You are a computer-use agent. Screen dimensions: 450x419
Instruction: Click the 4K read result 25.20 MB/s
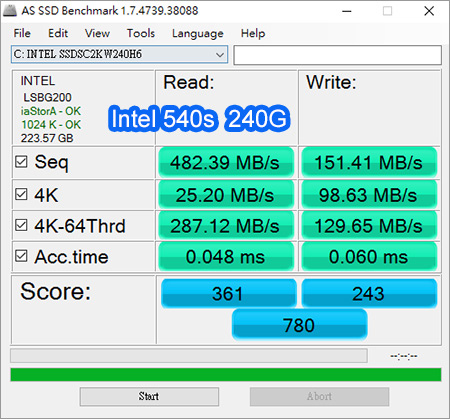(x=226, y=195)
